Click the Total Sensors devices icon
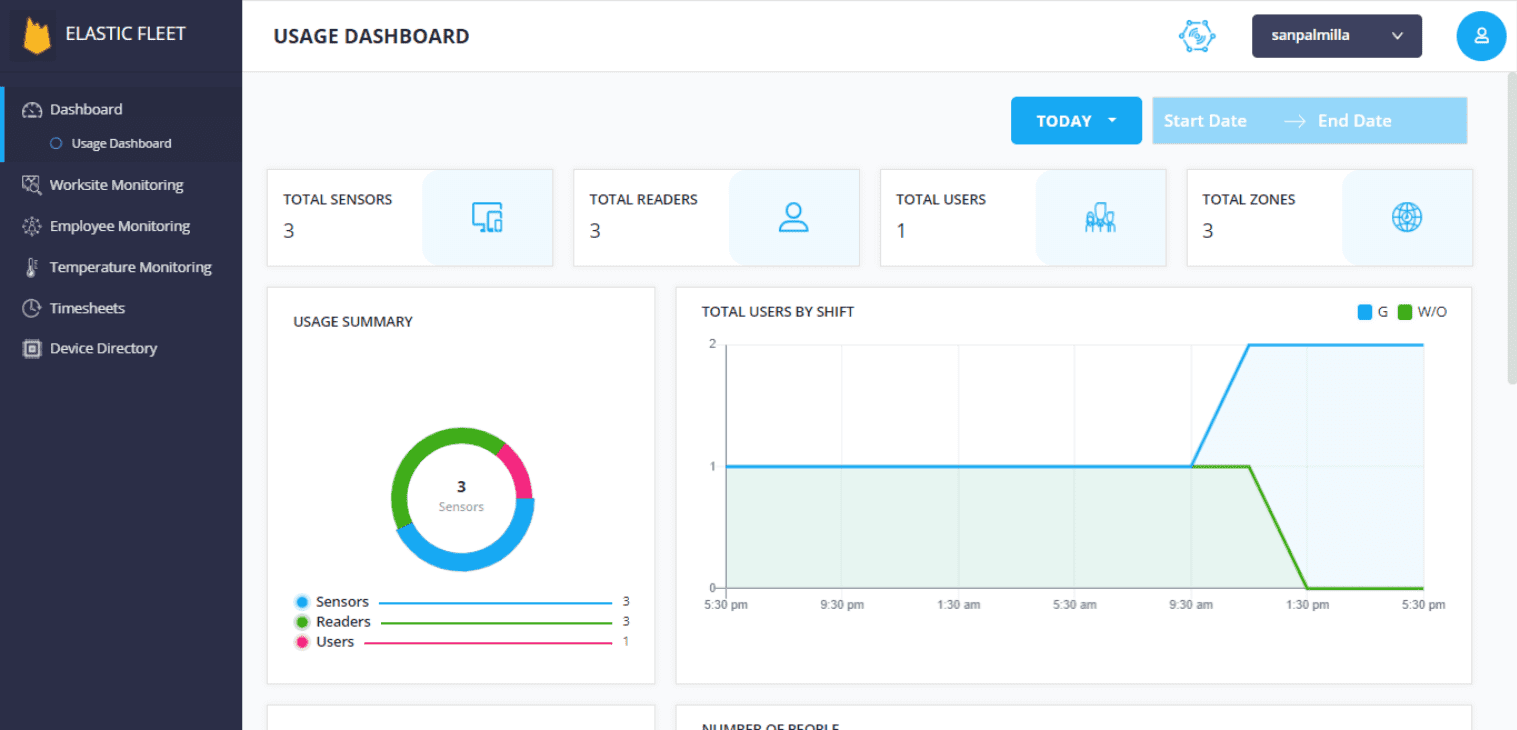This screenshot has height=730, width=1517. coord(486,217)
